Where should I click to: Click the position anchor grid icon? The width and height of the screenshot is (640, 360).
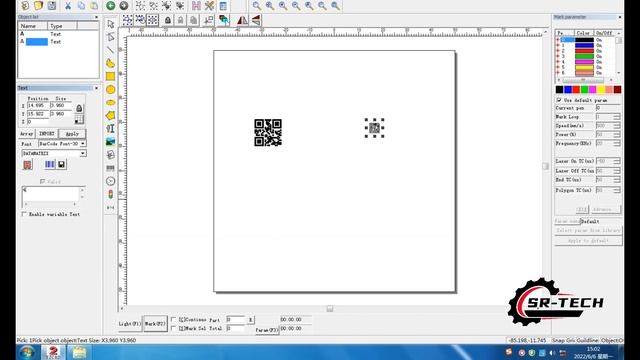[x=79, y=120]
